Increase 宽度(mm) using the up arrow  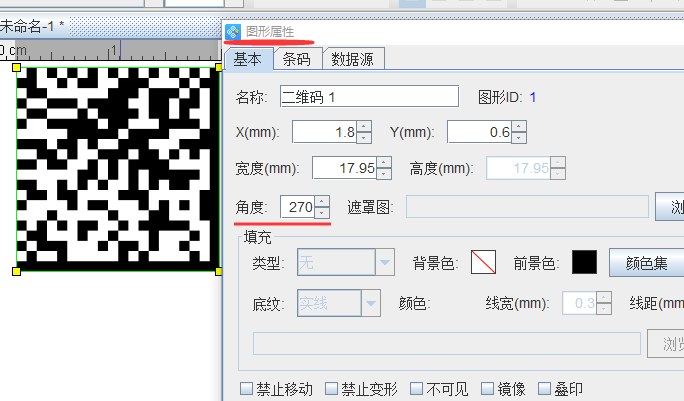point(385,163)
